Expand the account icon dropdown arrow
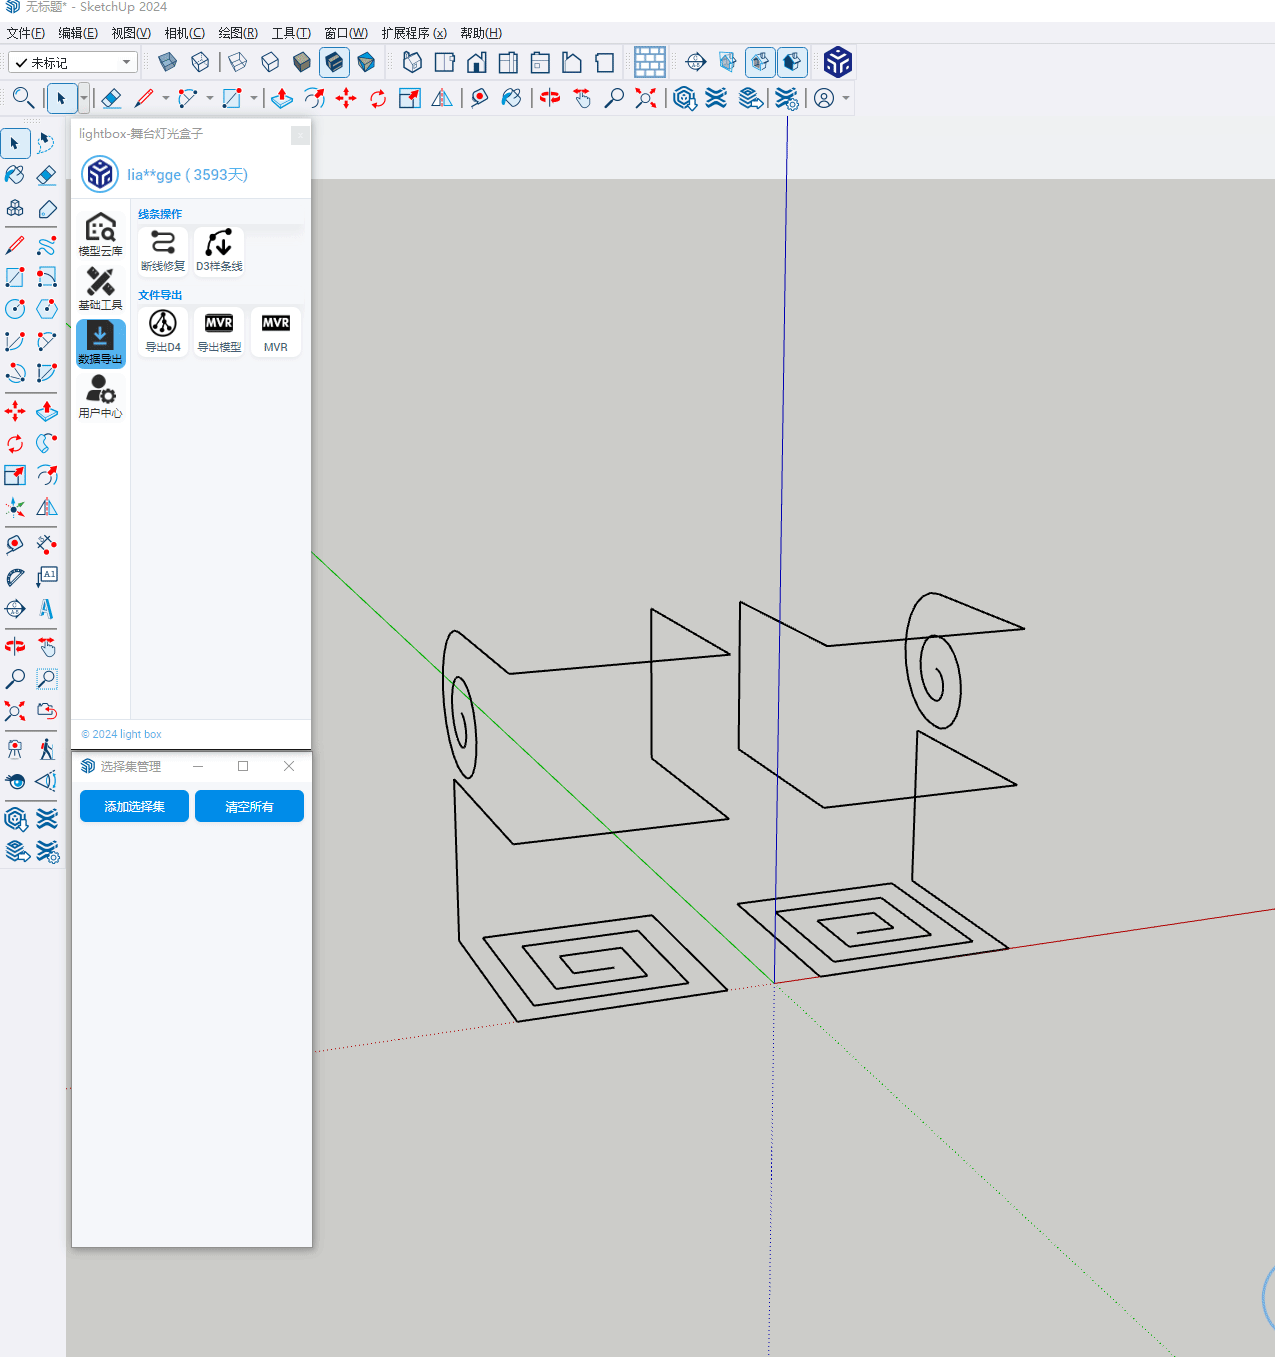Image resolution: width=1275 pixels, height=1357 pixels. pyautogui.click(x=846, y=98)
